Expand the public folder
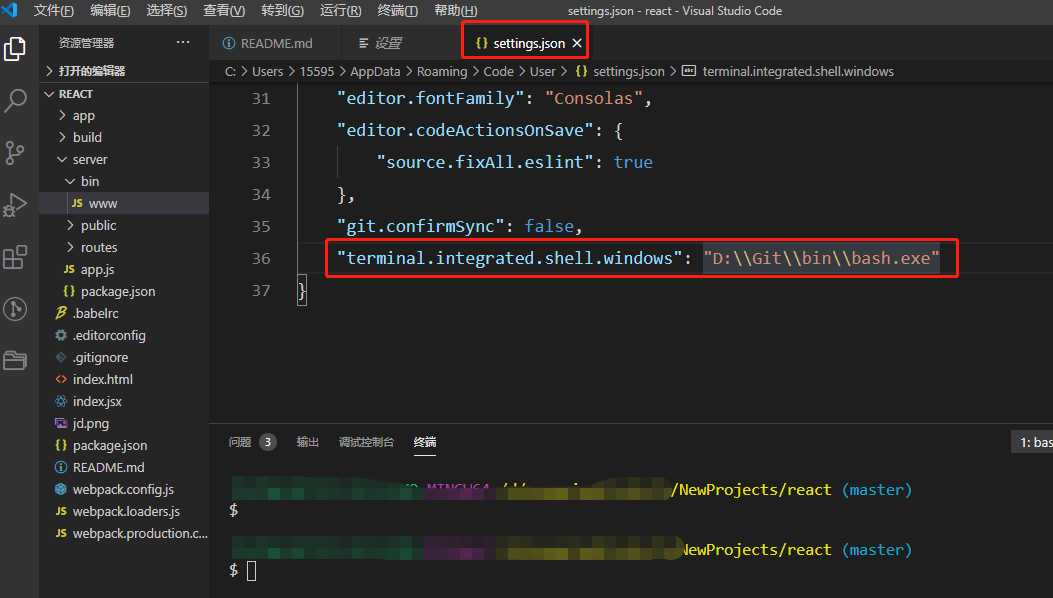Viewport: 1053px width, 598px height. [71, 225]
